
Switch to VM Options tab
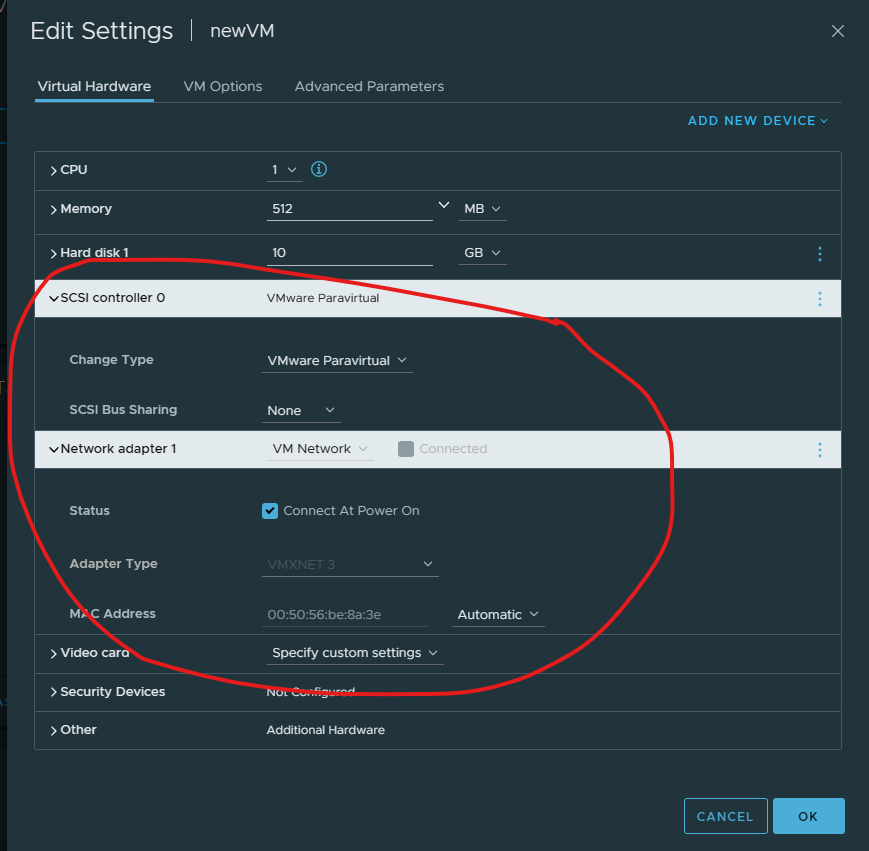tap(223, 86)
